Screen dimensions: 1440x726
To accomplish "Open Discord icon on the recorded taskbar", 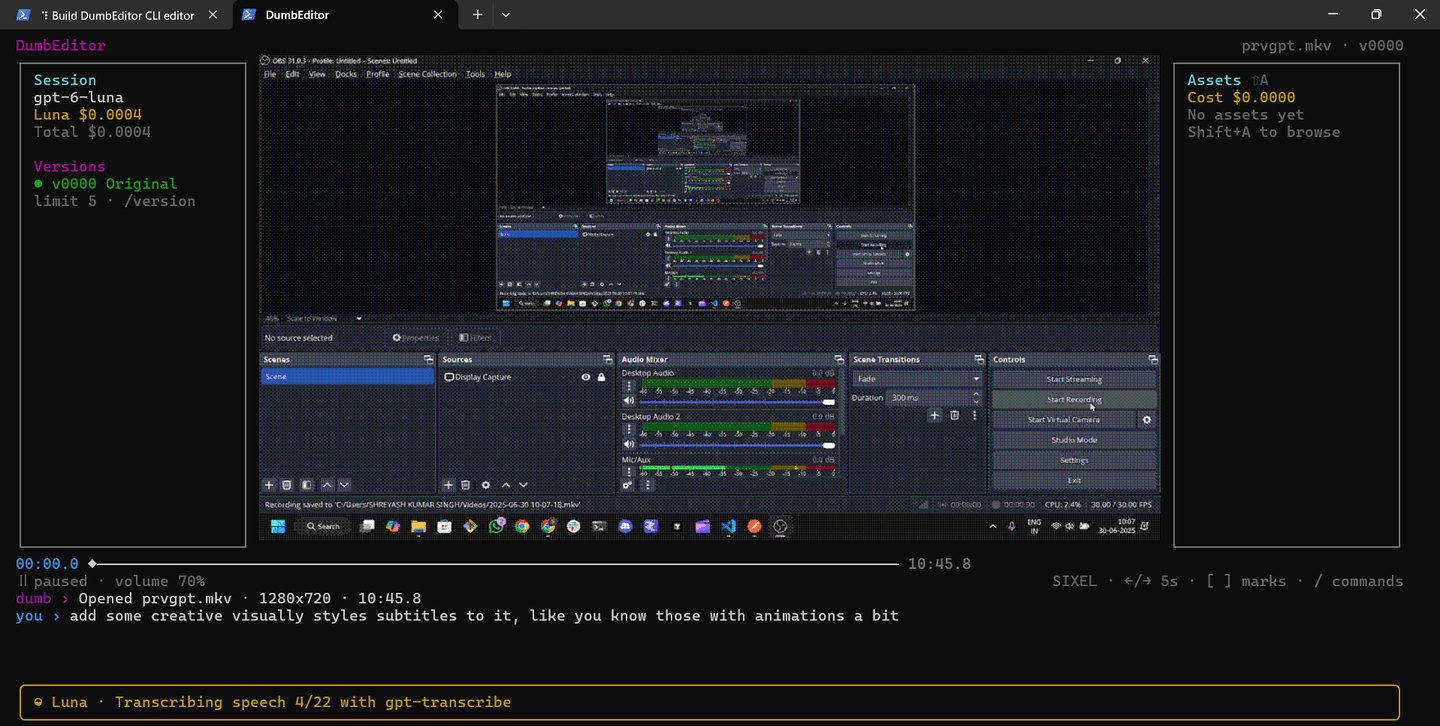I will click(x=625, y=526).
